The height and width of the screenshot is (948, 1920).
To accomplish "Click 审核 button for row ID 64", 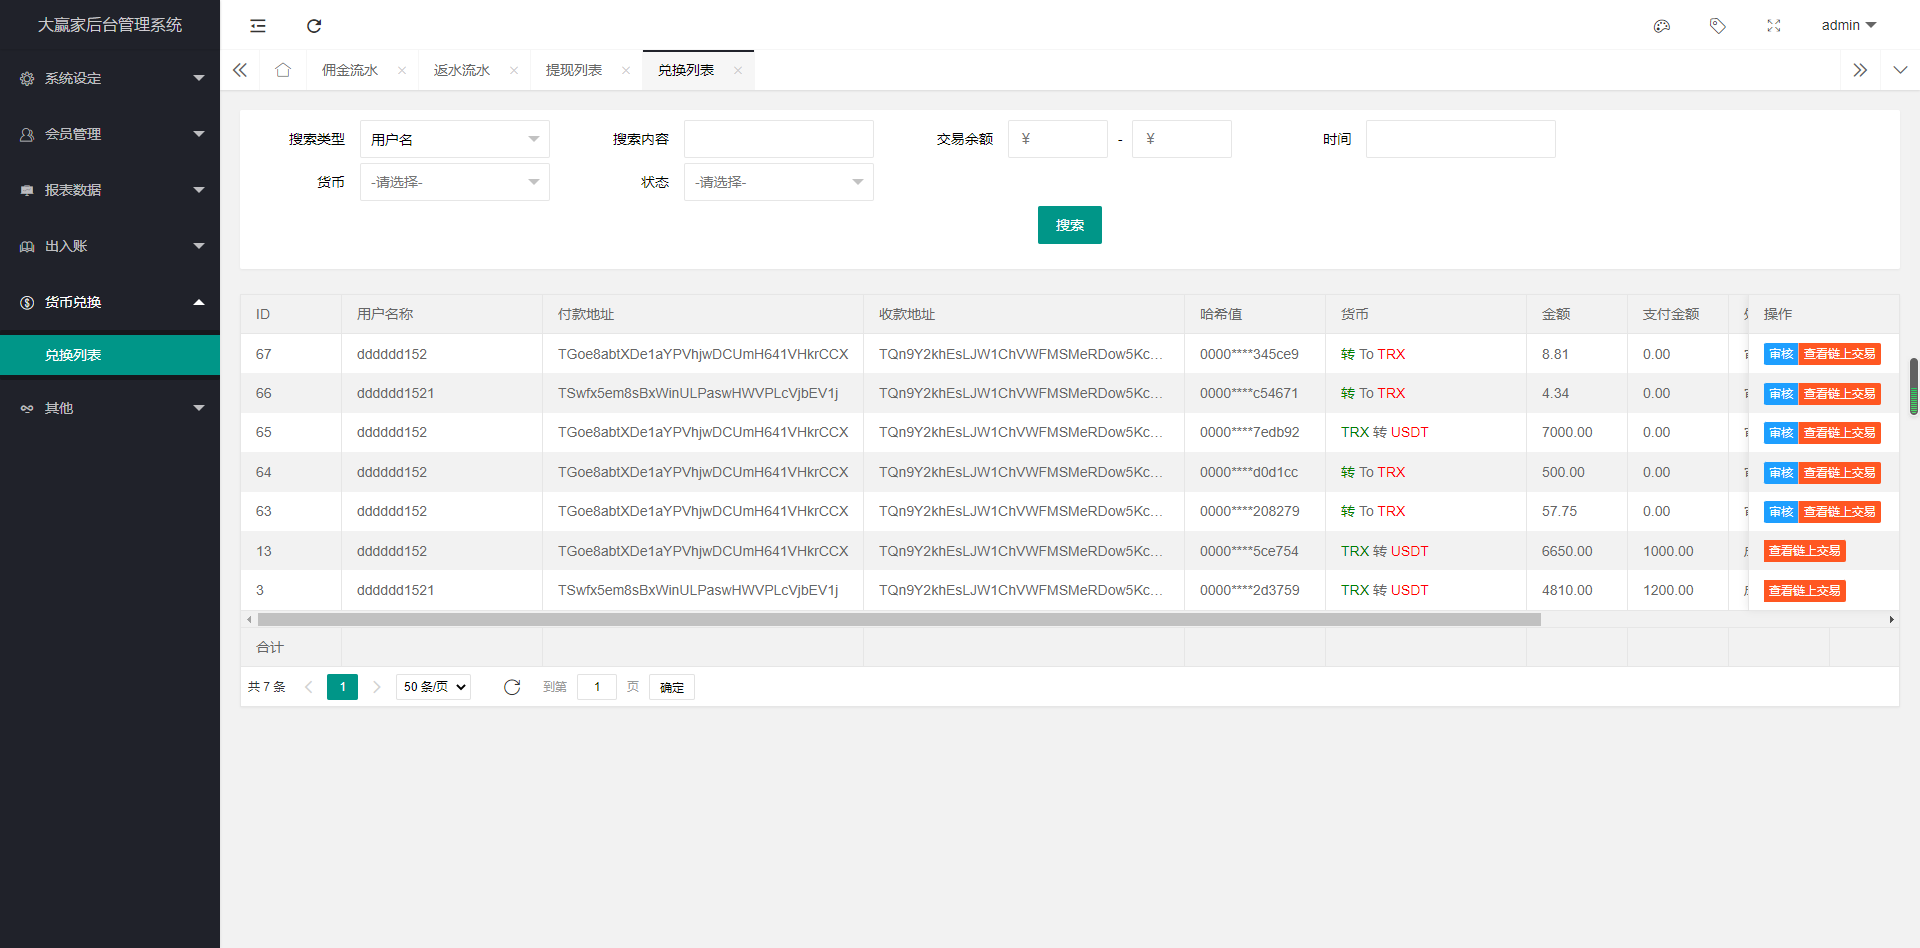I will tap(1781, 473).
